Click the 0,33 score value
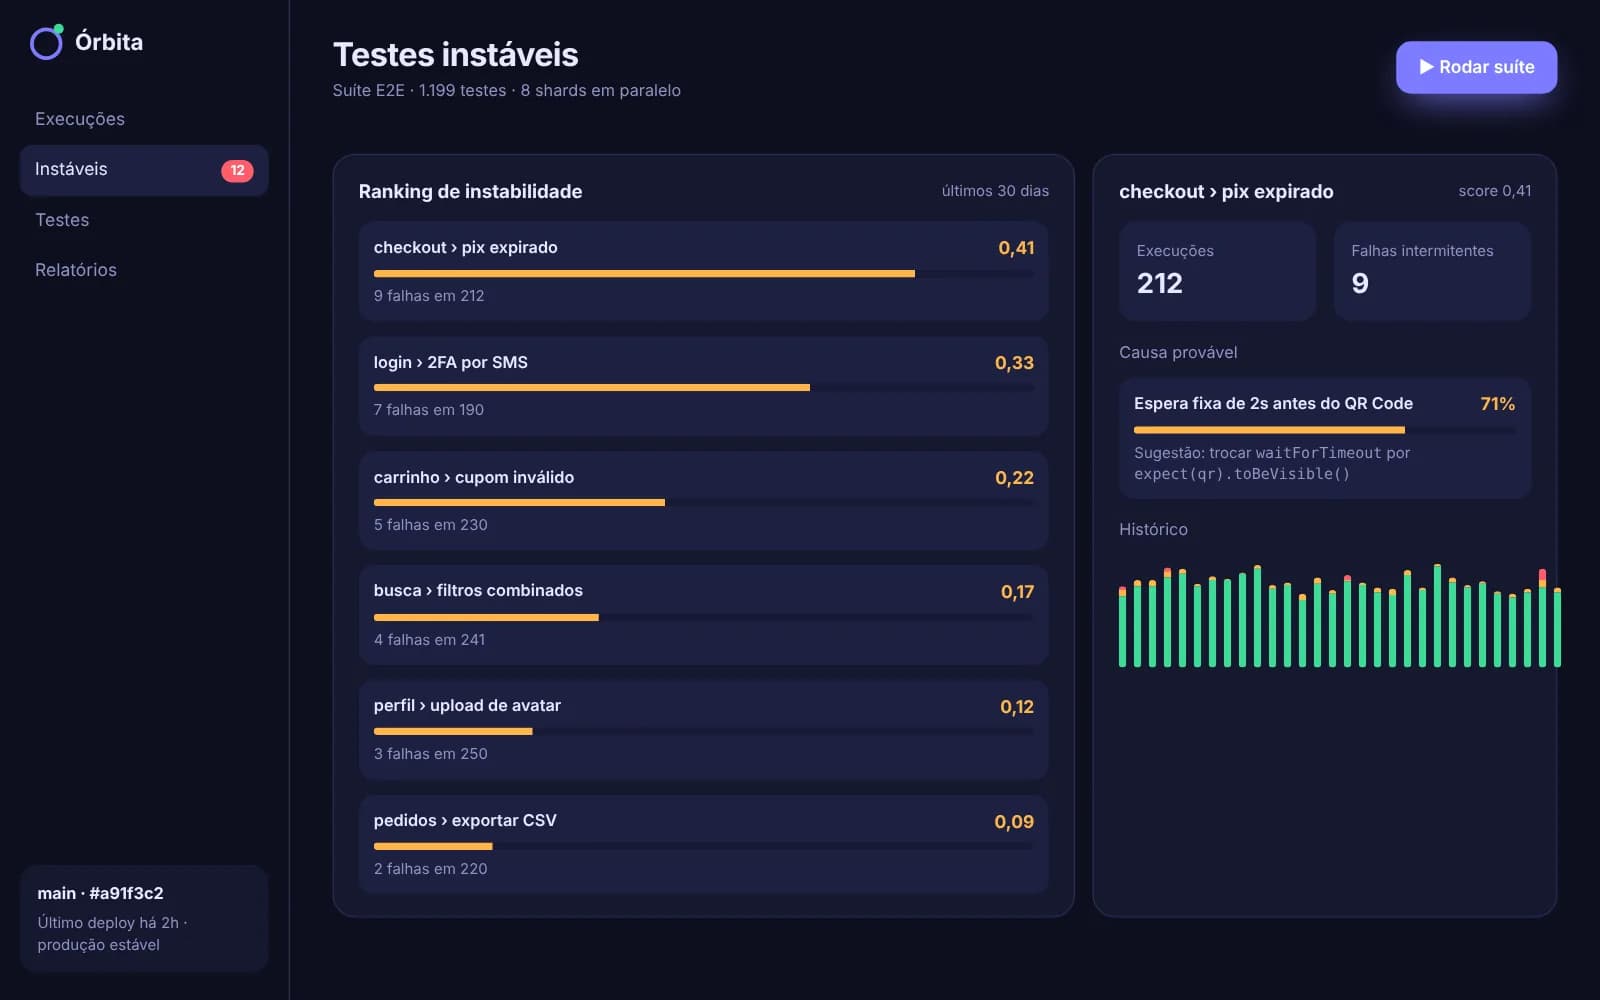The width and height of the screenshot is (1600, 1000). pos(1014,363)
